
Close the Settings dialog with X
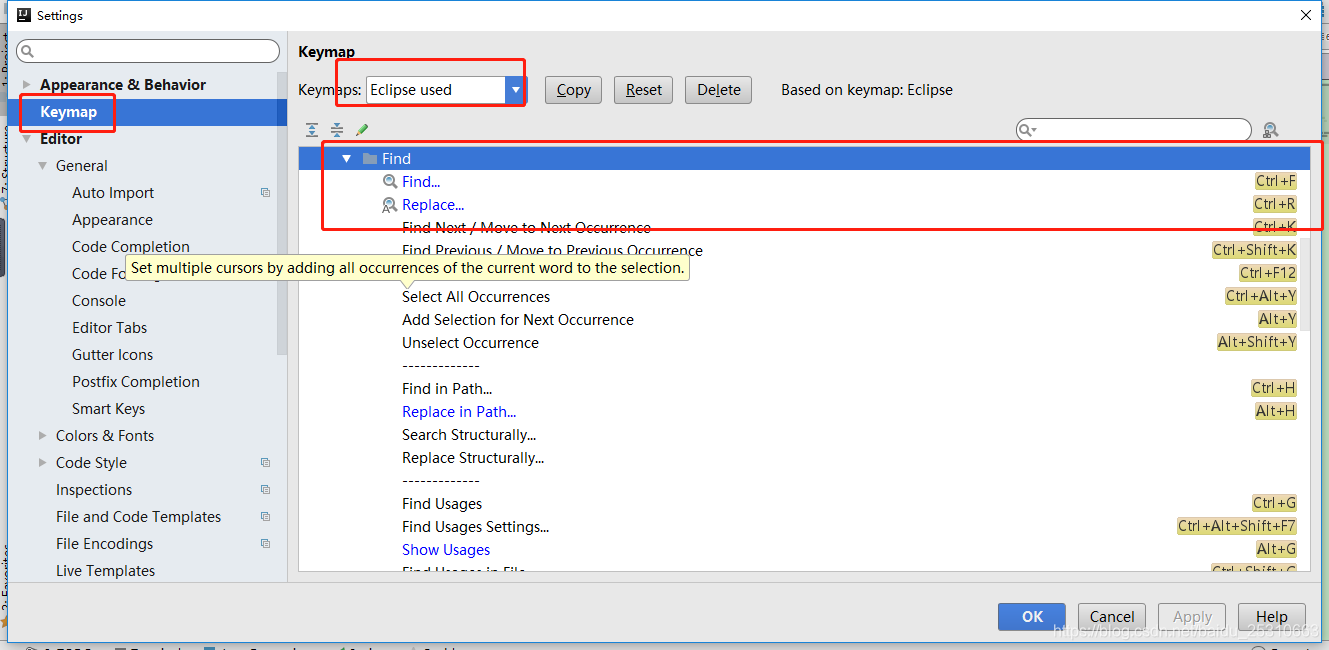1306,15
